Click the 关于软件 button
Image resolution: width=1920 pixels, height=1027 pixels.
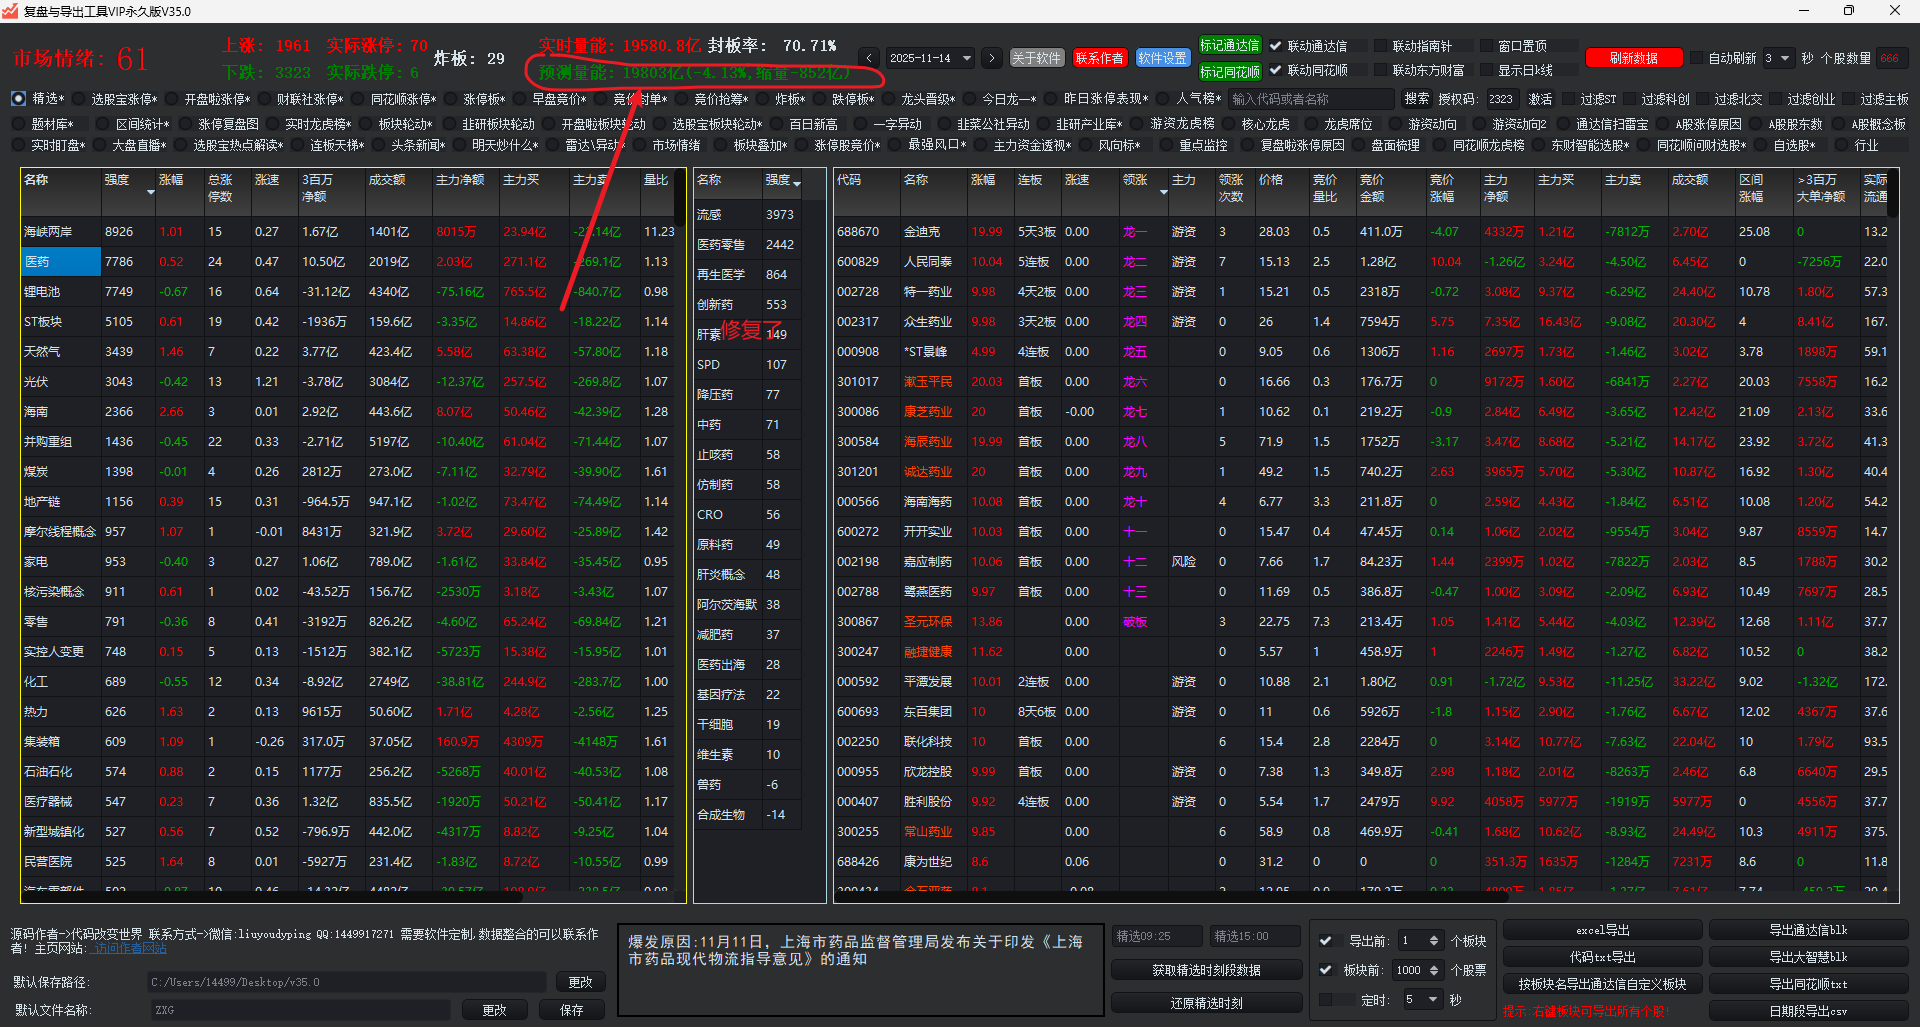click(1036, 58)
